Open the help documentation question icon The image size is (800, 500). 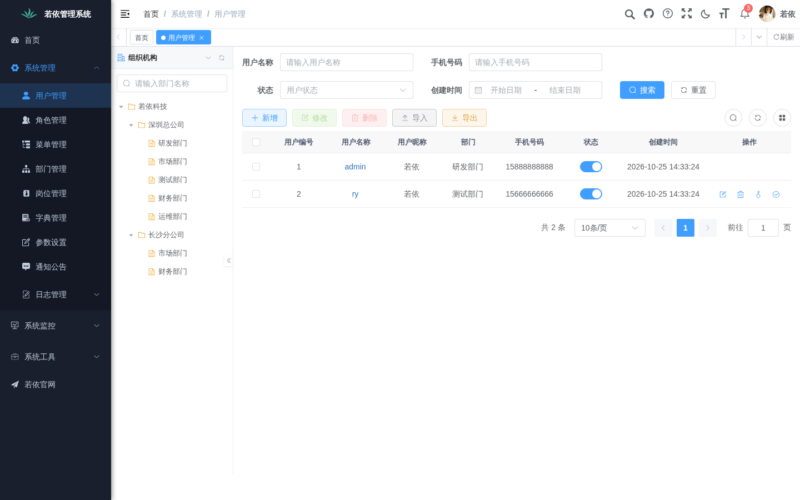pyautogui.click(x=667, y=14)
